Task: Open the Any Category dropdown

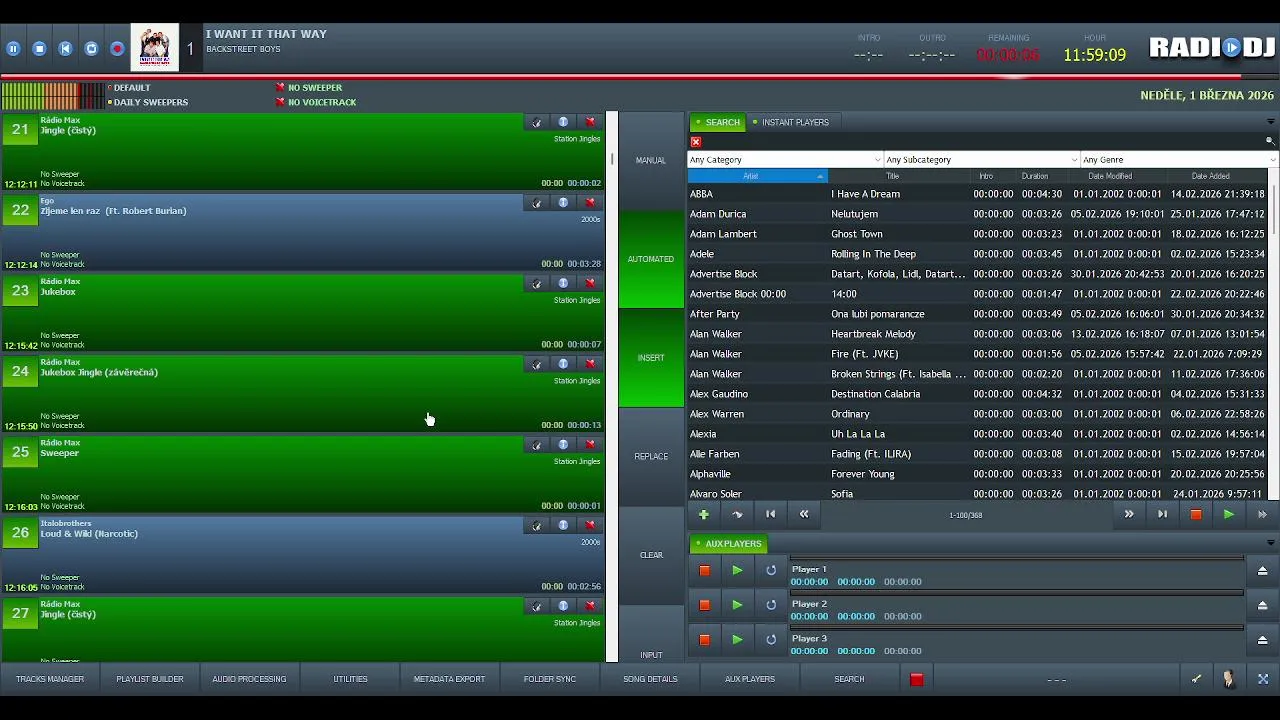Action: pos(785,160)
